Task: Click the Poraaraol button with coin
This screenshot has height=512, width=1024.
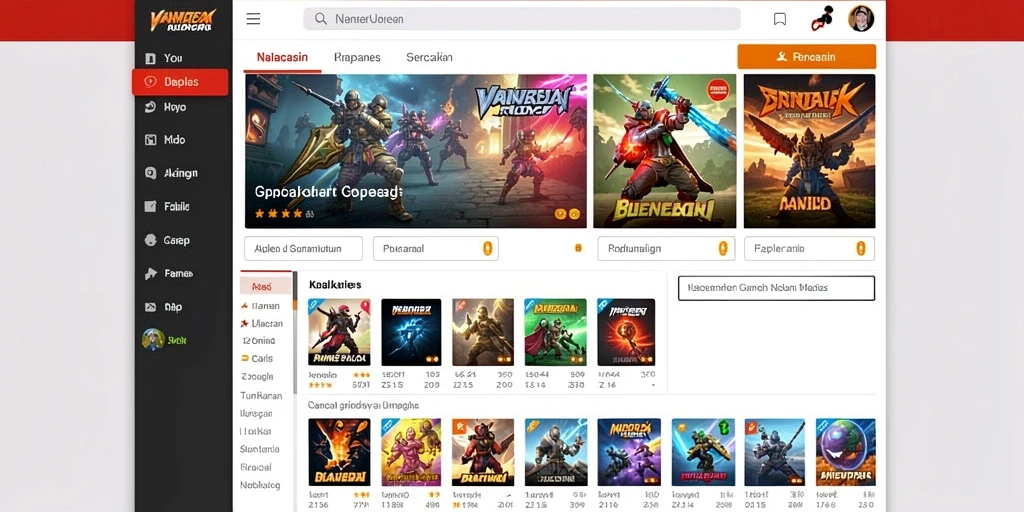Action: pyautogui.click(x=436, y=249)
